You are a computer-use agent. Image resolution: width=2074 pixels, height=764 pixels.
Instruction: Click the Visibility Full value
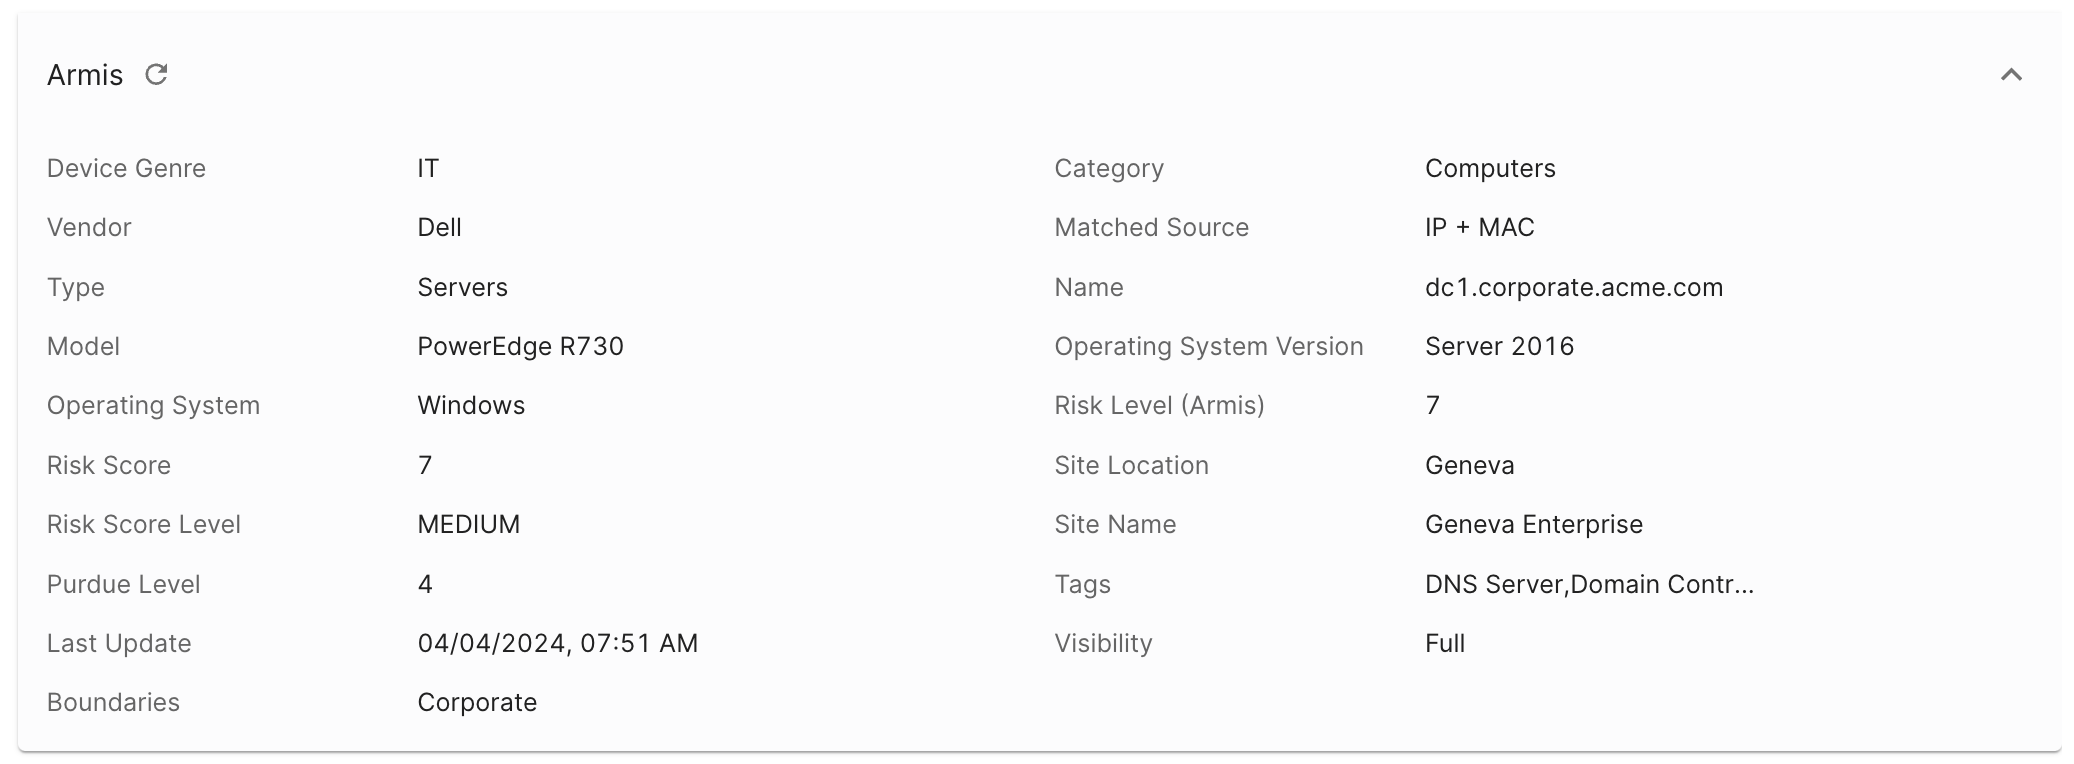pyautogui.click(x=1444, y=643)
